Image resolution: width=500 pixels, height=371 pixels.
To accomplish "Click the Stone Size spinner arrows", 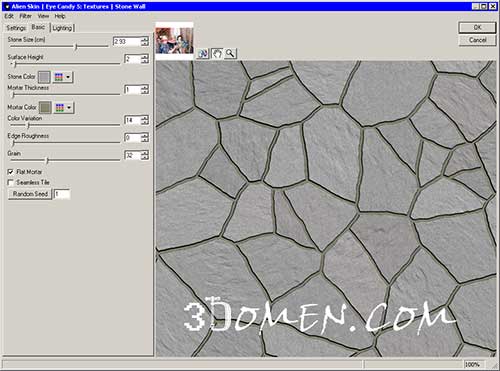I will click(x=145, y=41).
